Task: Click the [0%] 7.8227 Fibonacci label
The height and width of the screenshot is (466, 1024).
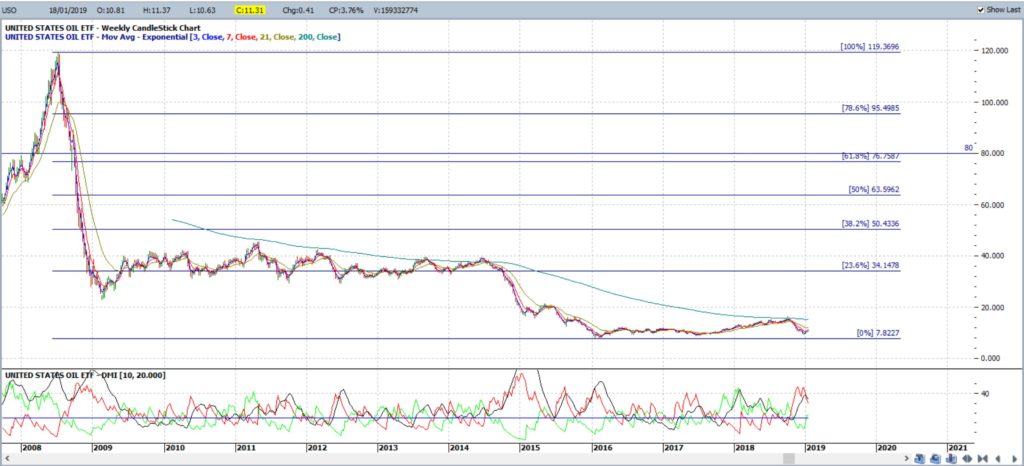Action: coord(878,333)
